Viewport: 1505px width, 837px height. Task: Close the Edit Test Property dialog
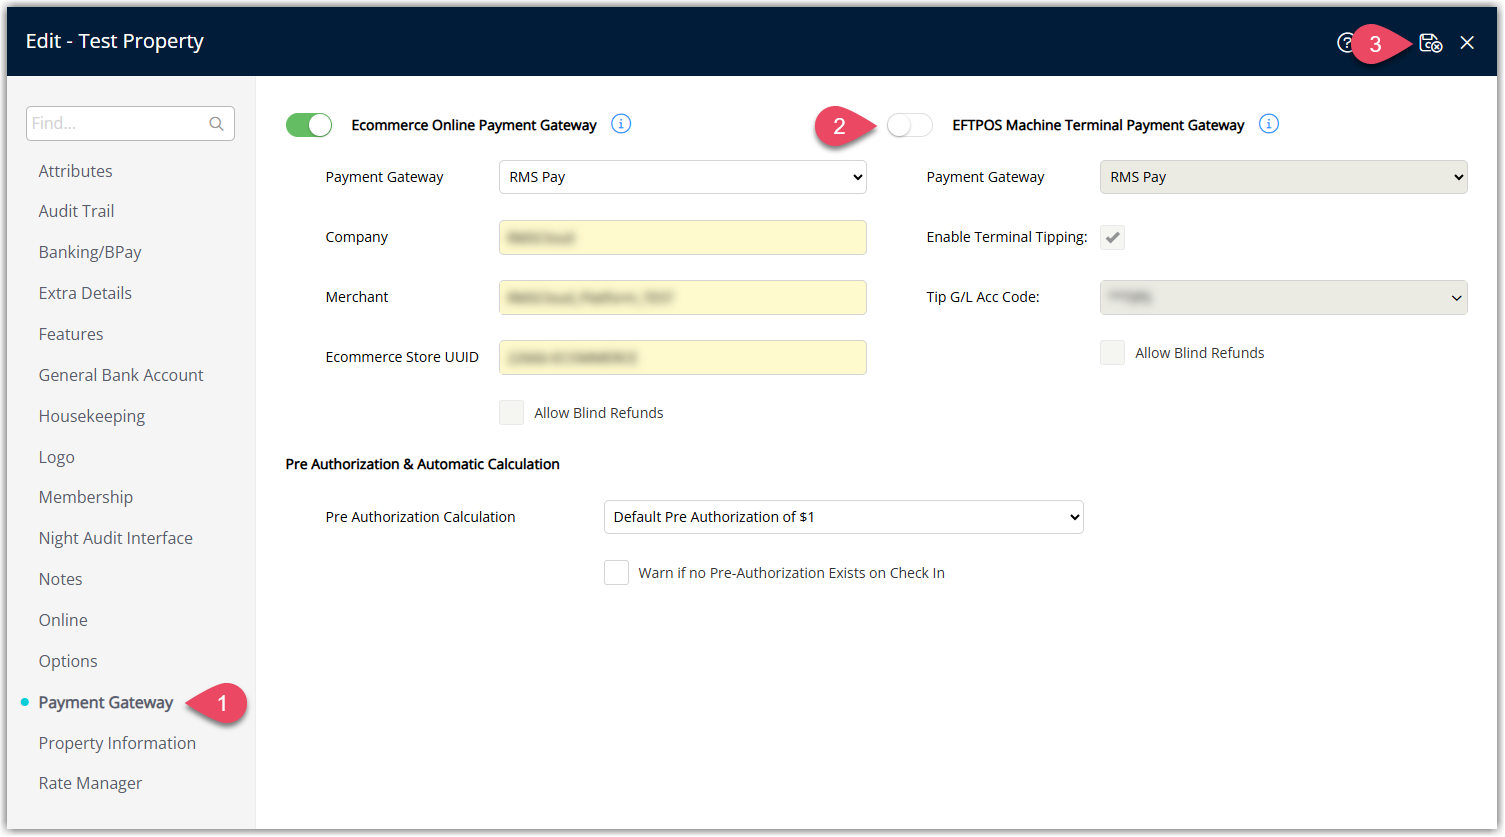point(1467,43)
